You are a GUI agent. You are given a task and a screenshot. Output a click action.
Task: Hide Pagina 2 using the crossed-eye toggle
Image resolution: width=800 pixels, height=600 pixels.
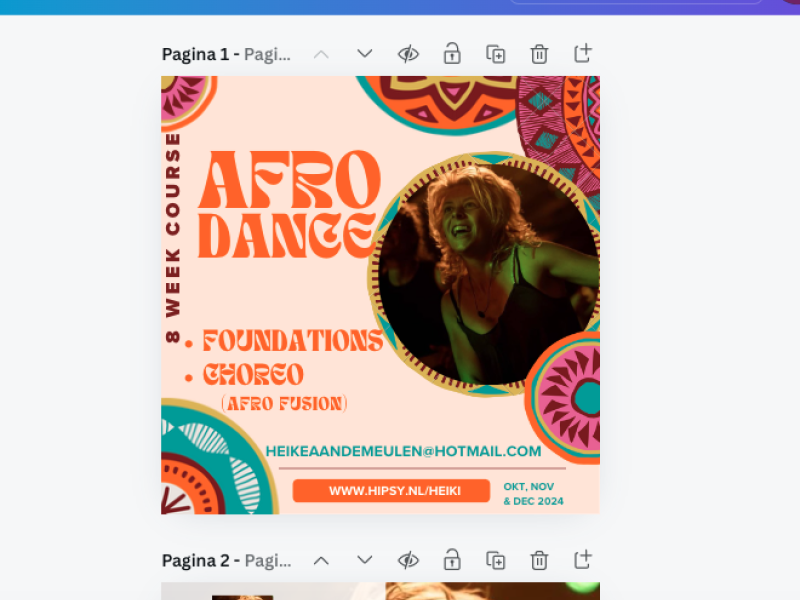click(x=408, y=560)
